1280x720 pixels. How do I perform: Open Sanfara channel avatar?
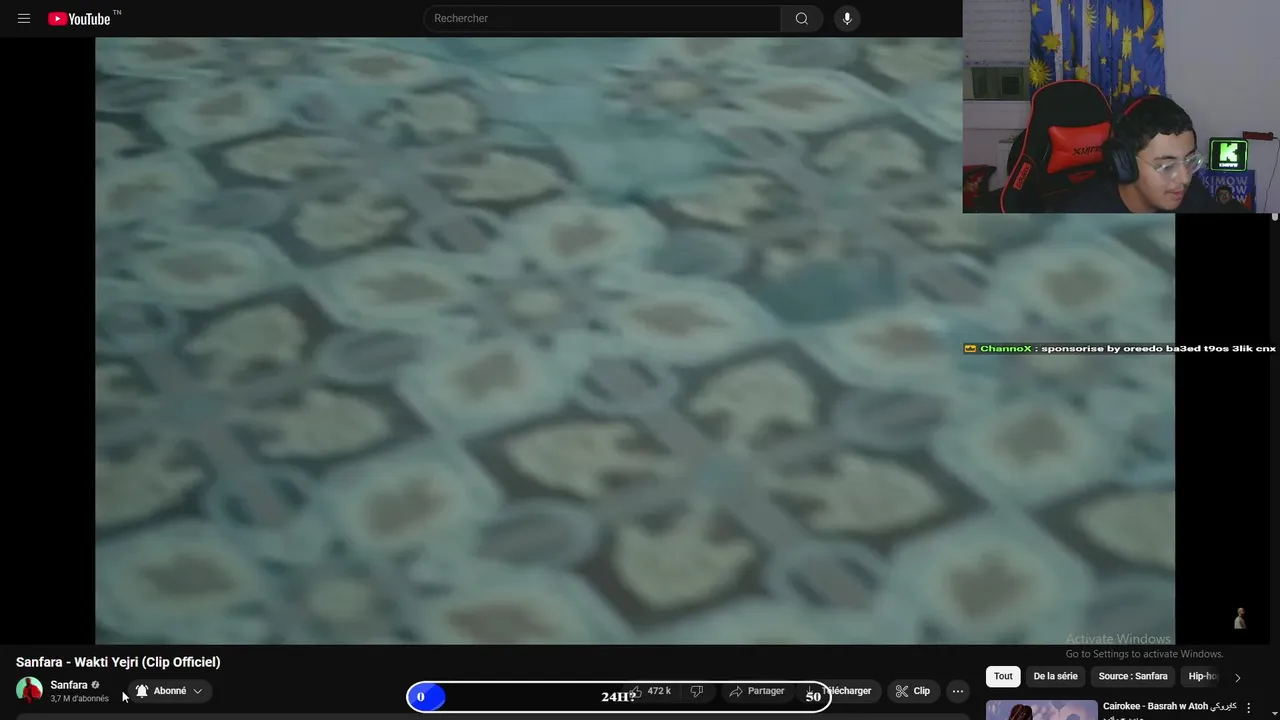point(29,690)
